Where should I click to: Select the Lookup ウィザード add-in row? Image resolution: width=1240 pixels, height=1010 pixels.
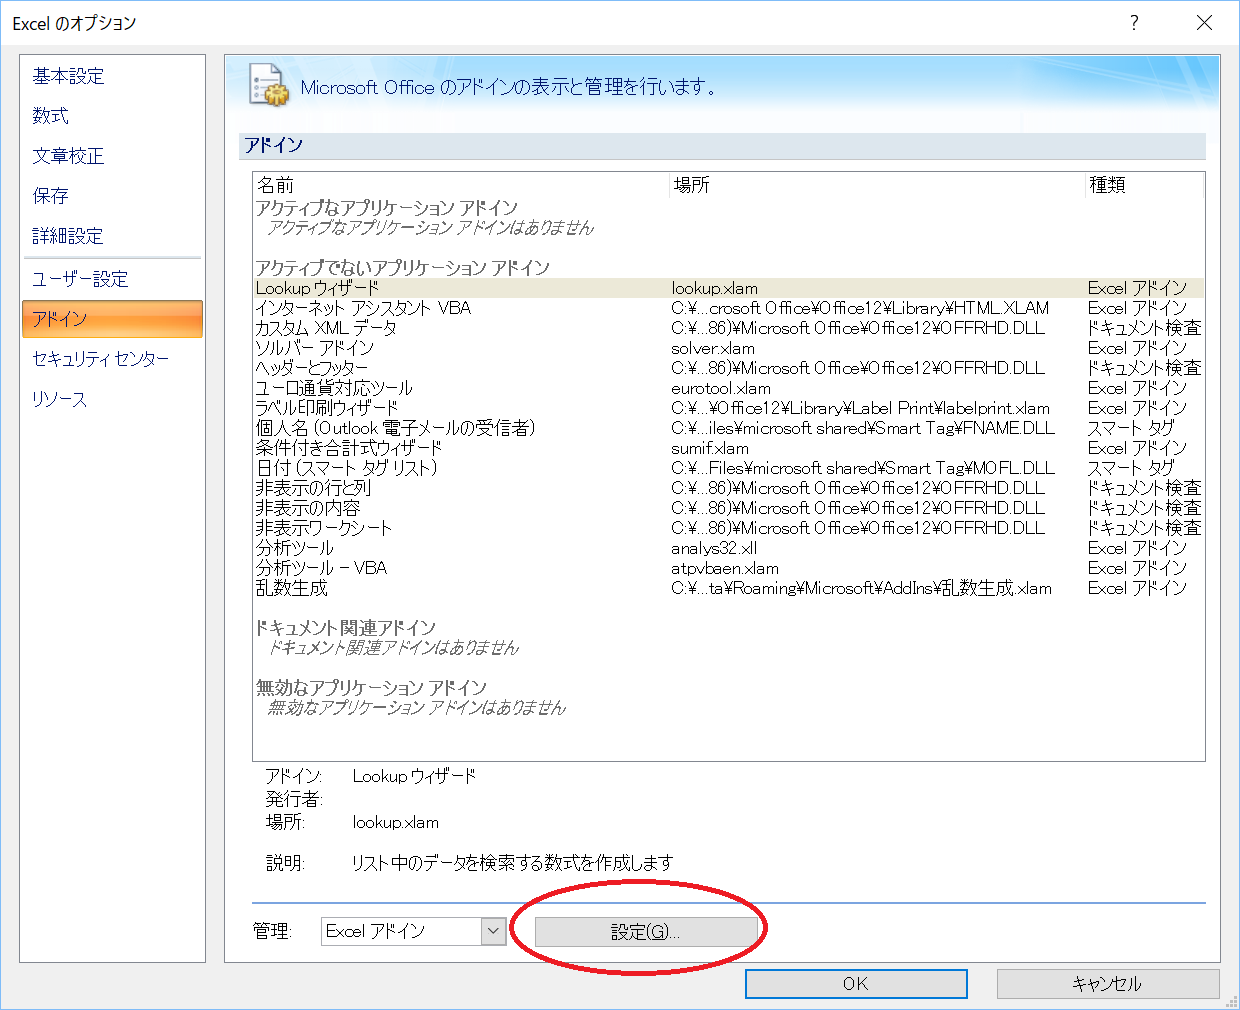(729, 288)
